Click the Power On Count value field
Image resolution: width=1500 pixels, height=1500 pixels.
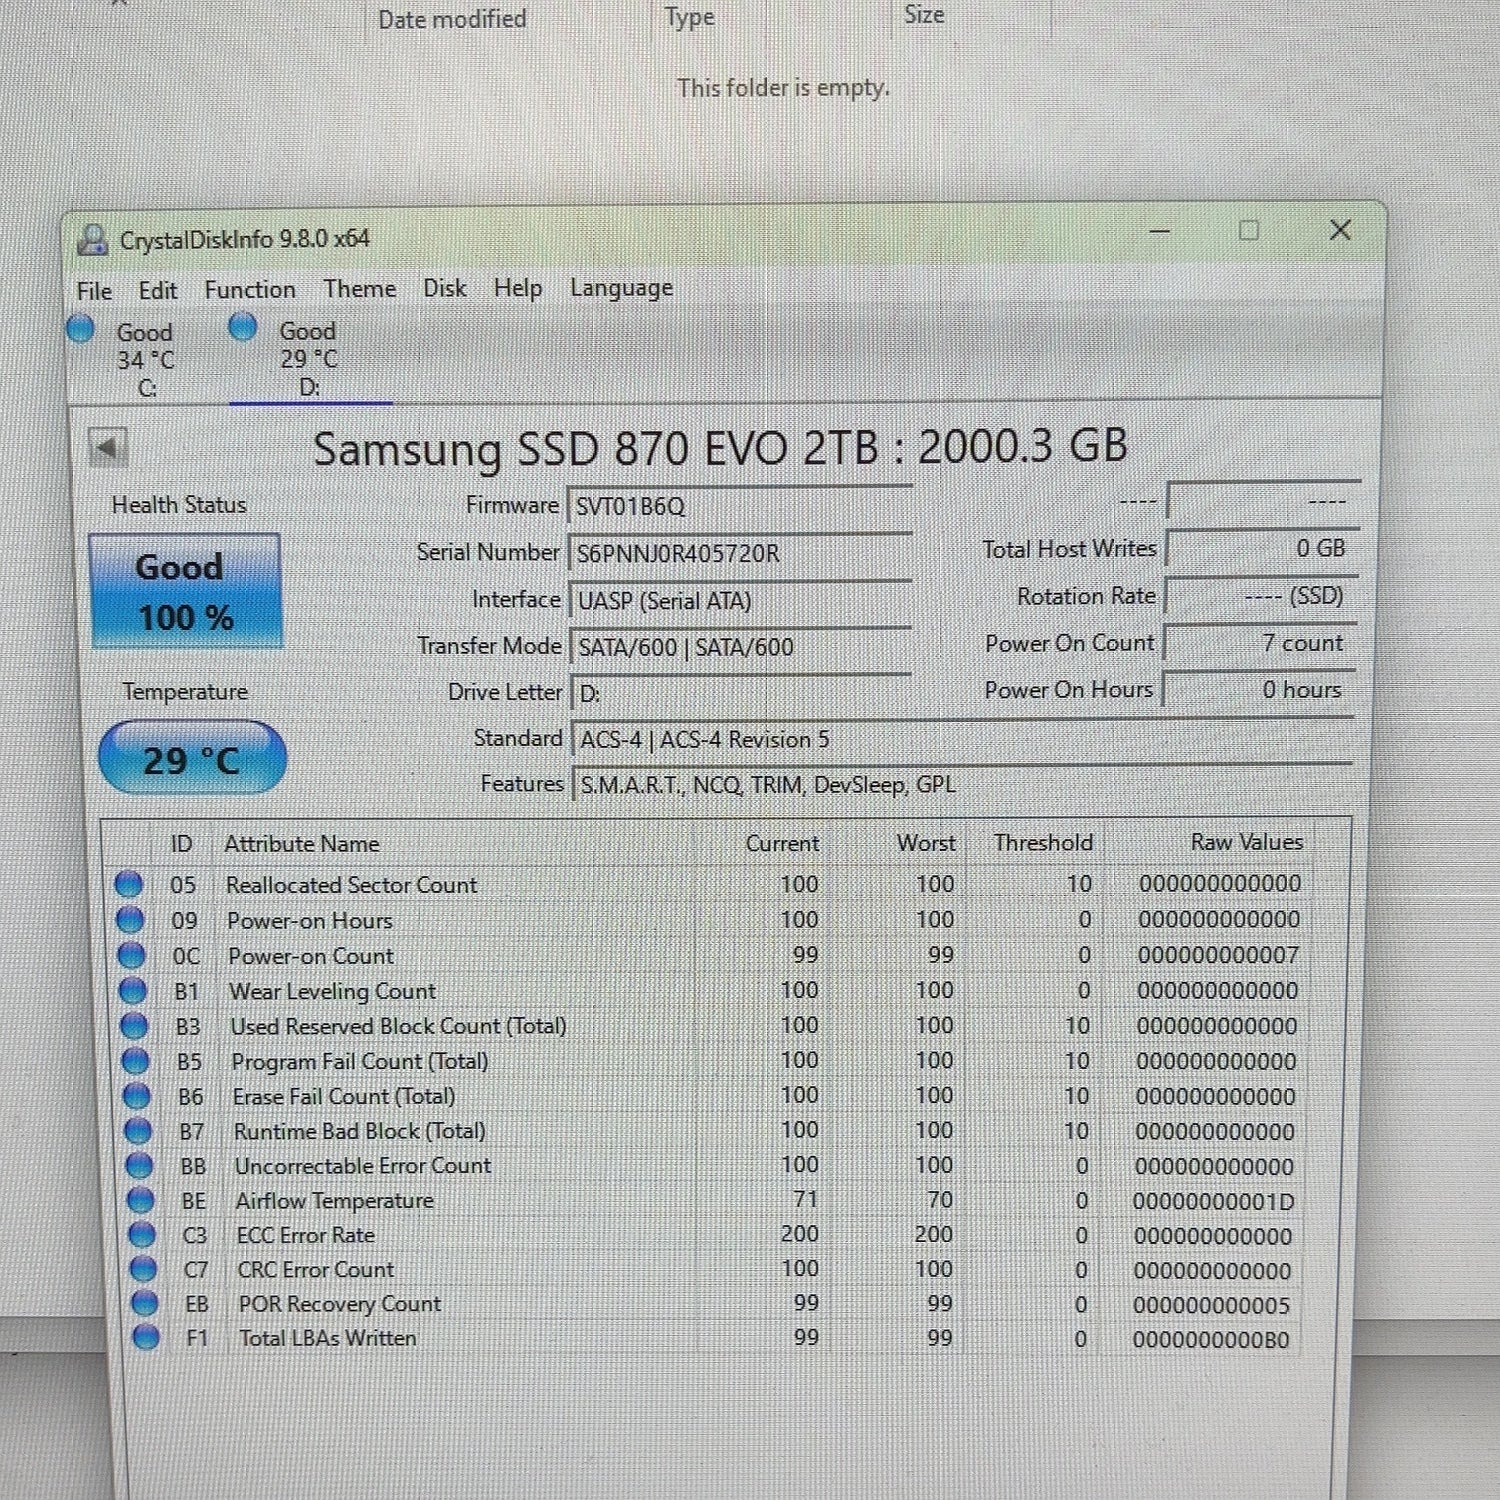click(x=1260, y=643)
